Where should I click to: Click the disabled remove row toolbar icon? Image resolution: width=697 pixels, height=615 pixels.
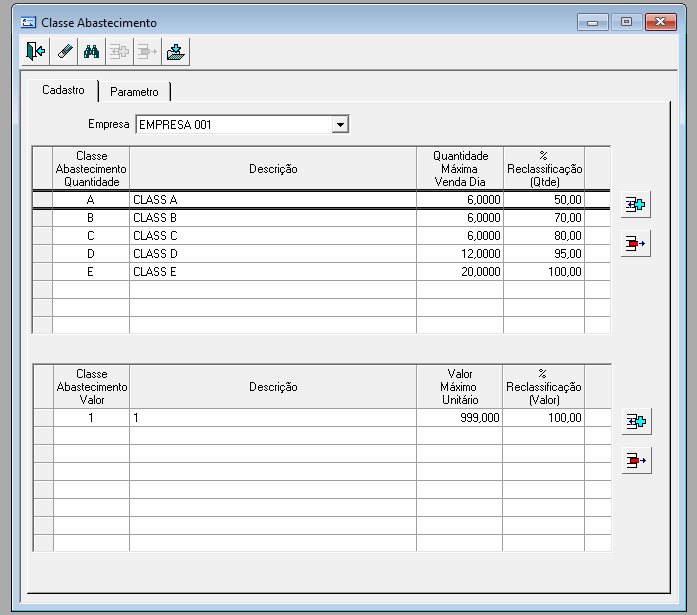click(x=147, y=52)
